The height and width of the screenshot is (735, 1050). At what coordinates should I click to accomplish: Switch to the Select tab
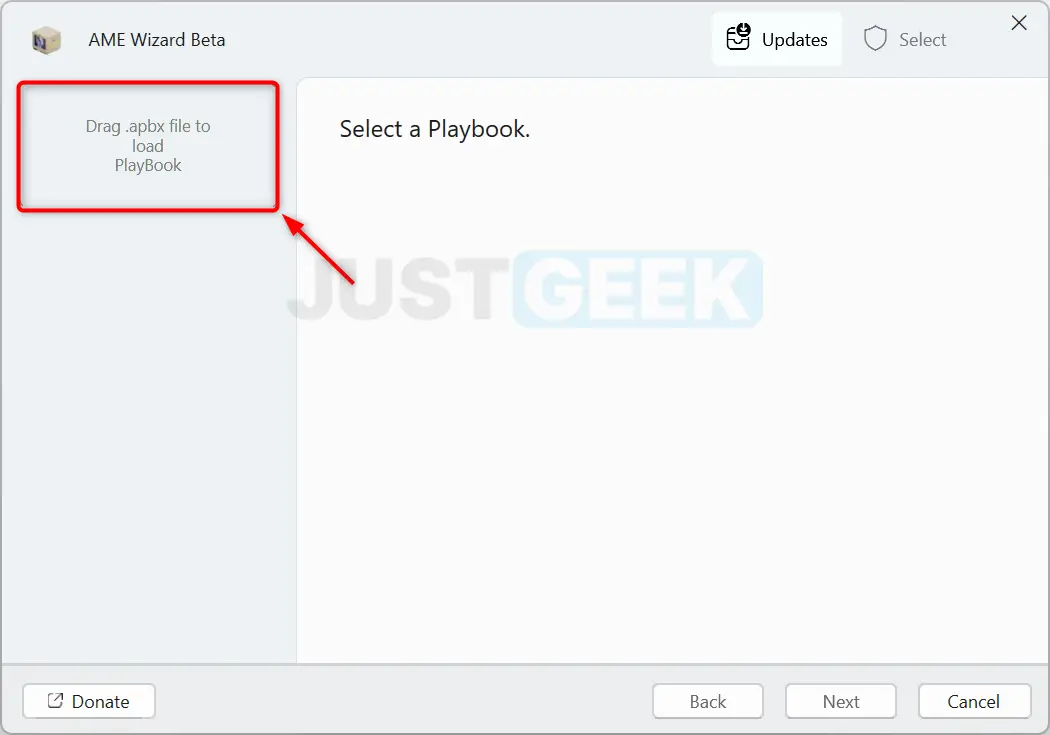pyautogui.click(x=905, y=39)
